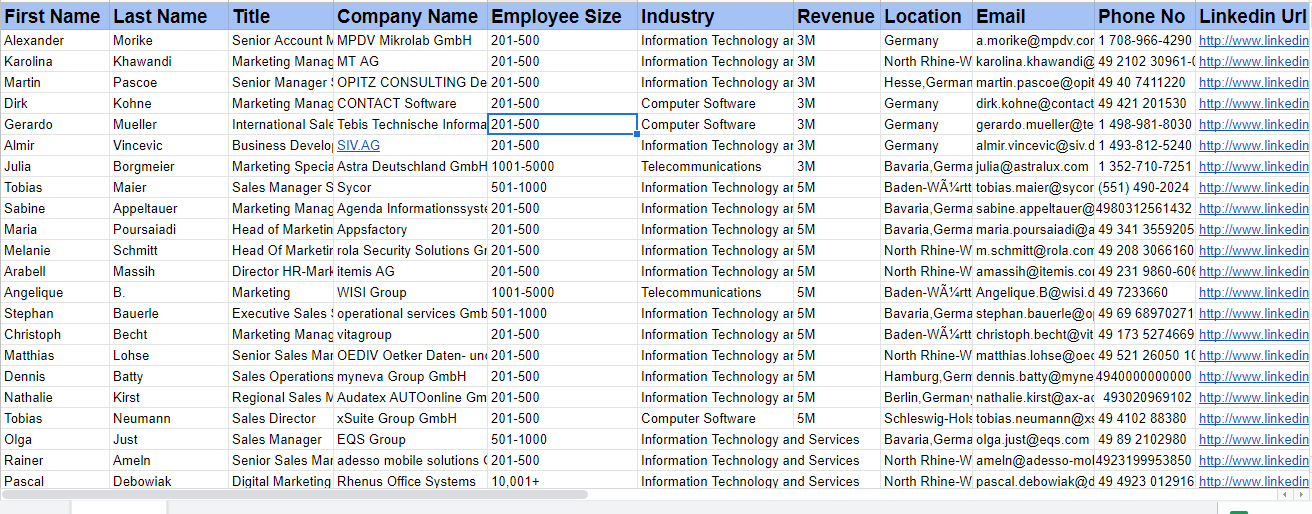
Task: Select the Linkedin Url header cell
Action: click(1253, 16)
